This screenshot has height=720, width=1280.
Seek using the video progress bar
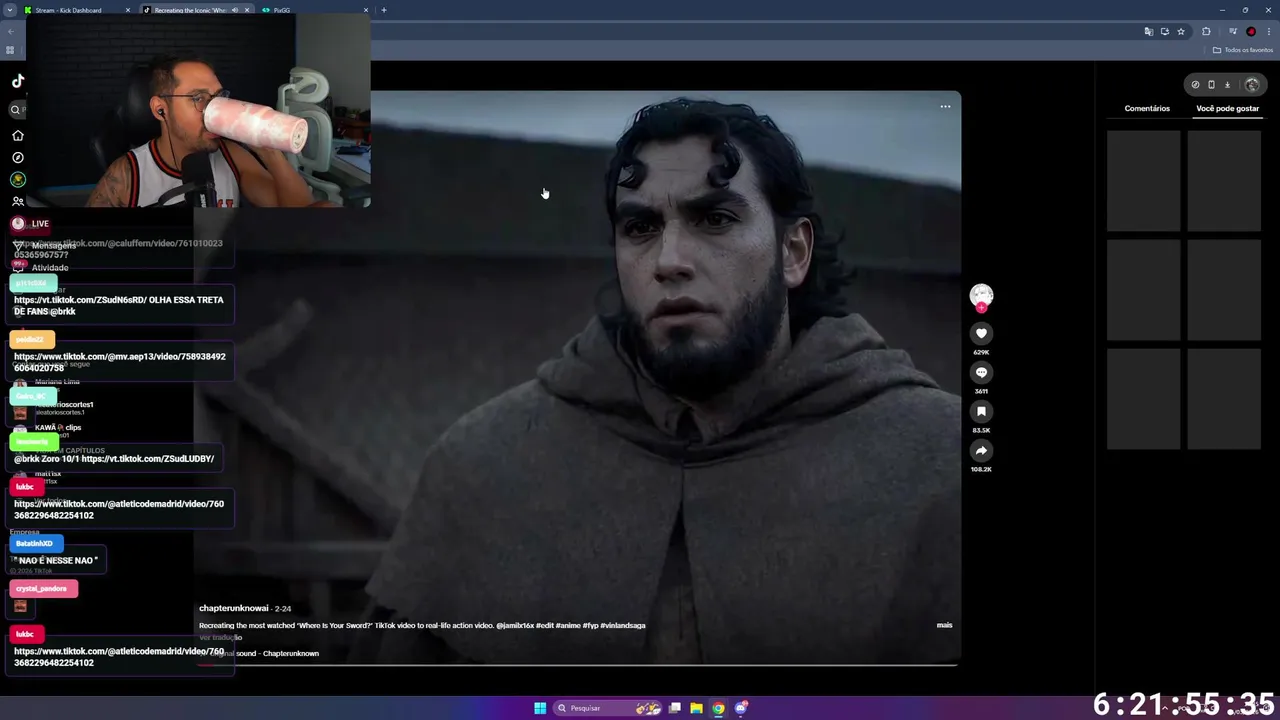[578, 664]
